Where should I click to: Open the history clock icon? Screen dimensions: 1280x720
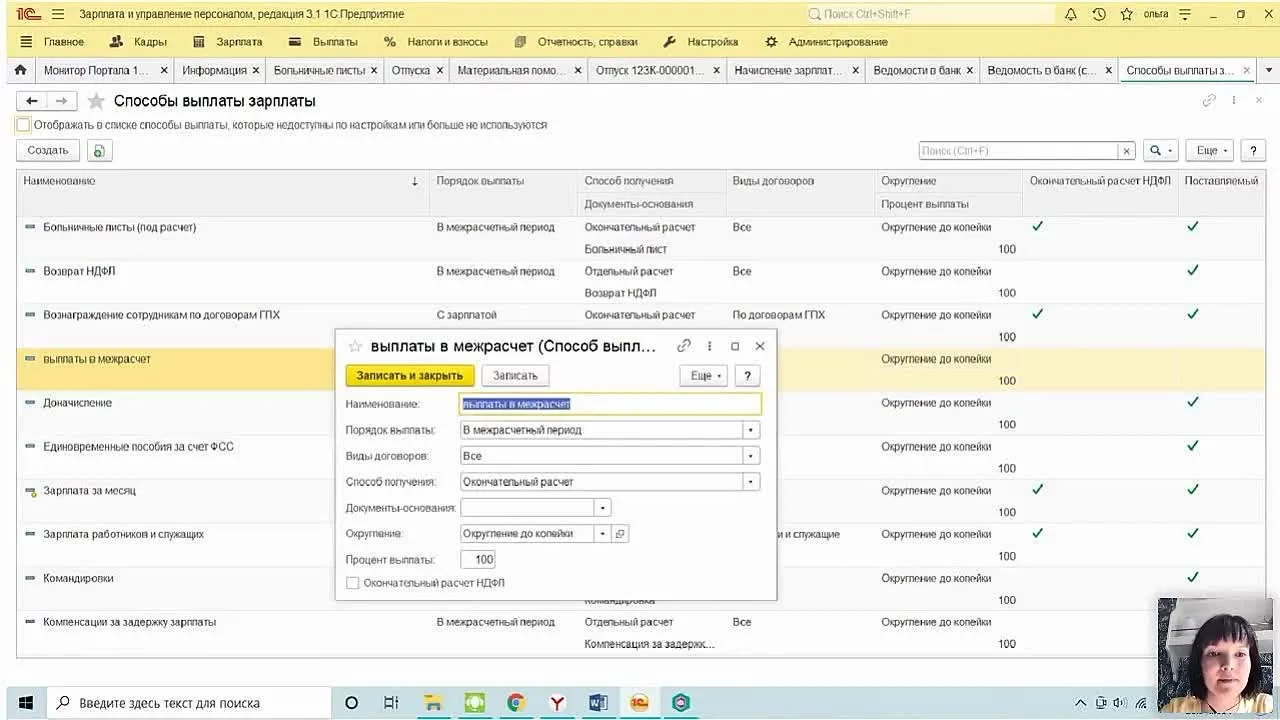click(x=1099, y=14)
